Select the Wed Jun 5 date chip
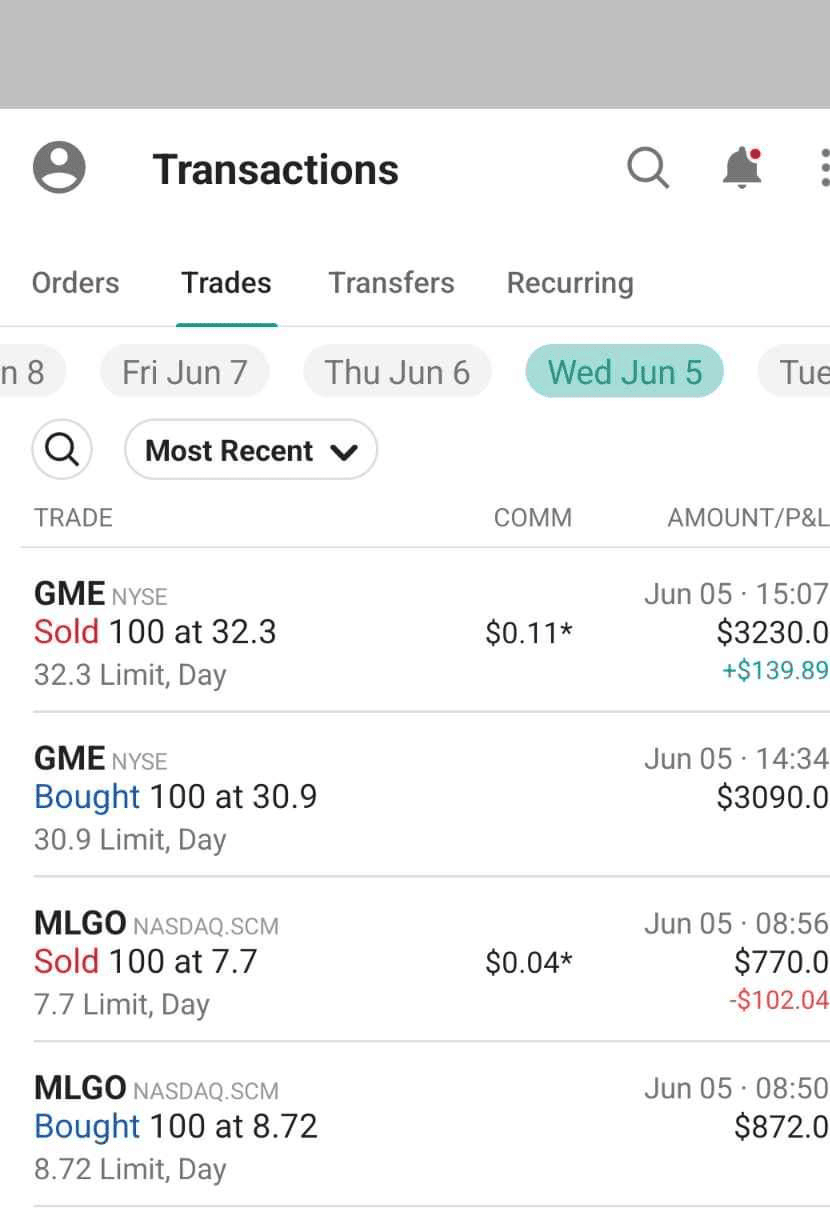Image resolution: width=830 pixels, height=1221 pixels. tap(624, 372)
